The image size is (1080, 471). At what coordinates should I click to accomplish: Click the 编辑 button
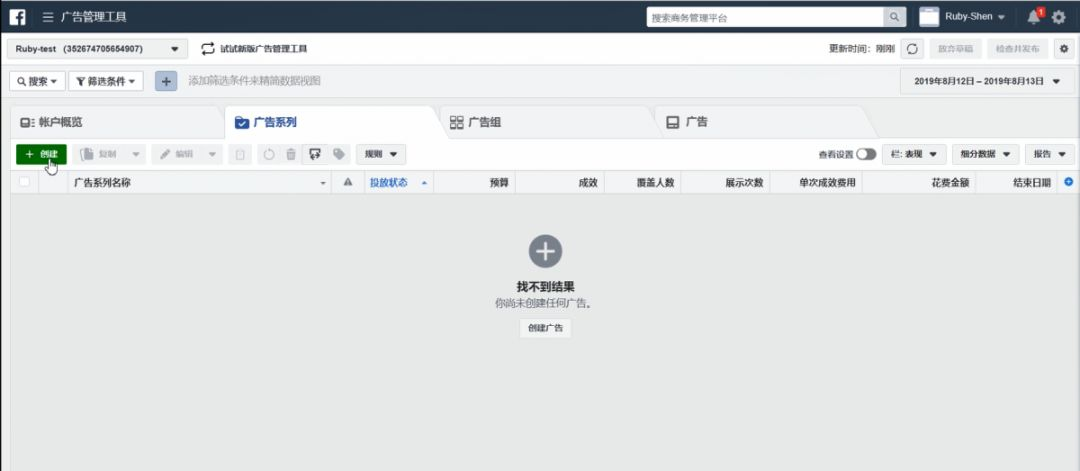tap(178, 154)
